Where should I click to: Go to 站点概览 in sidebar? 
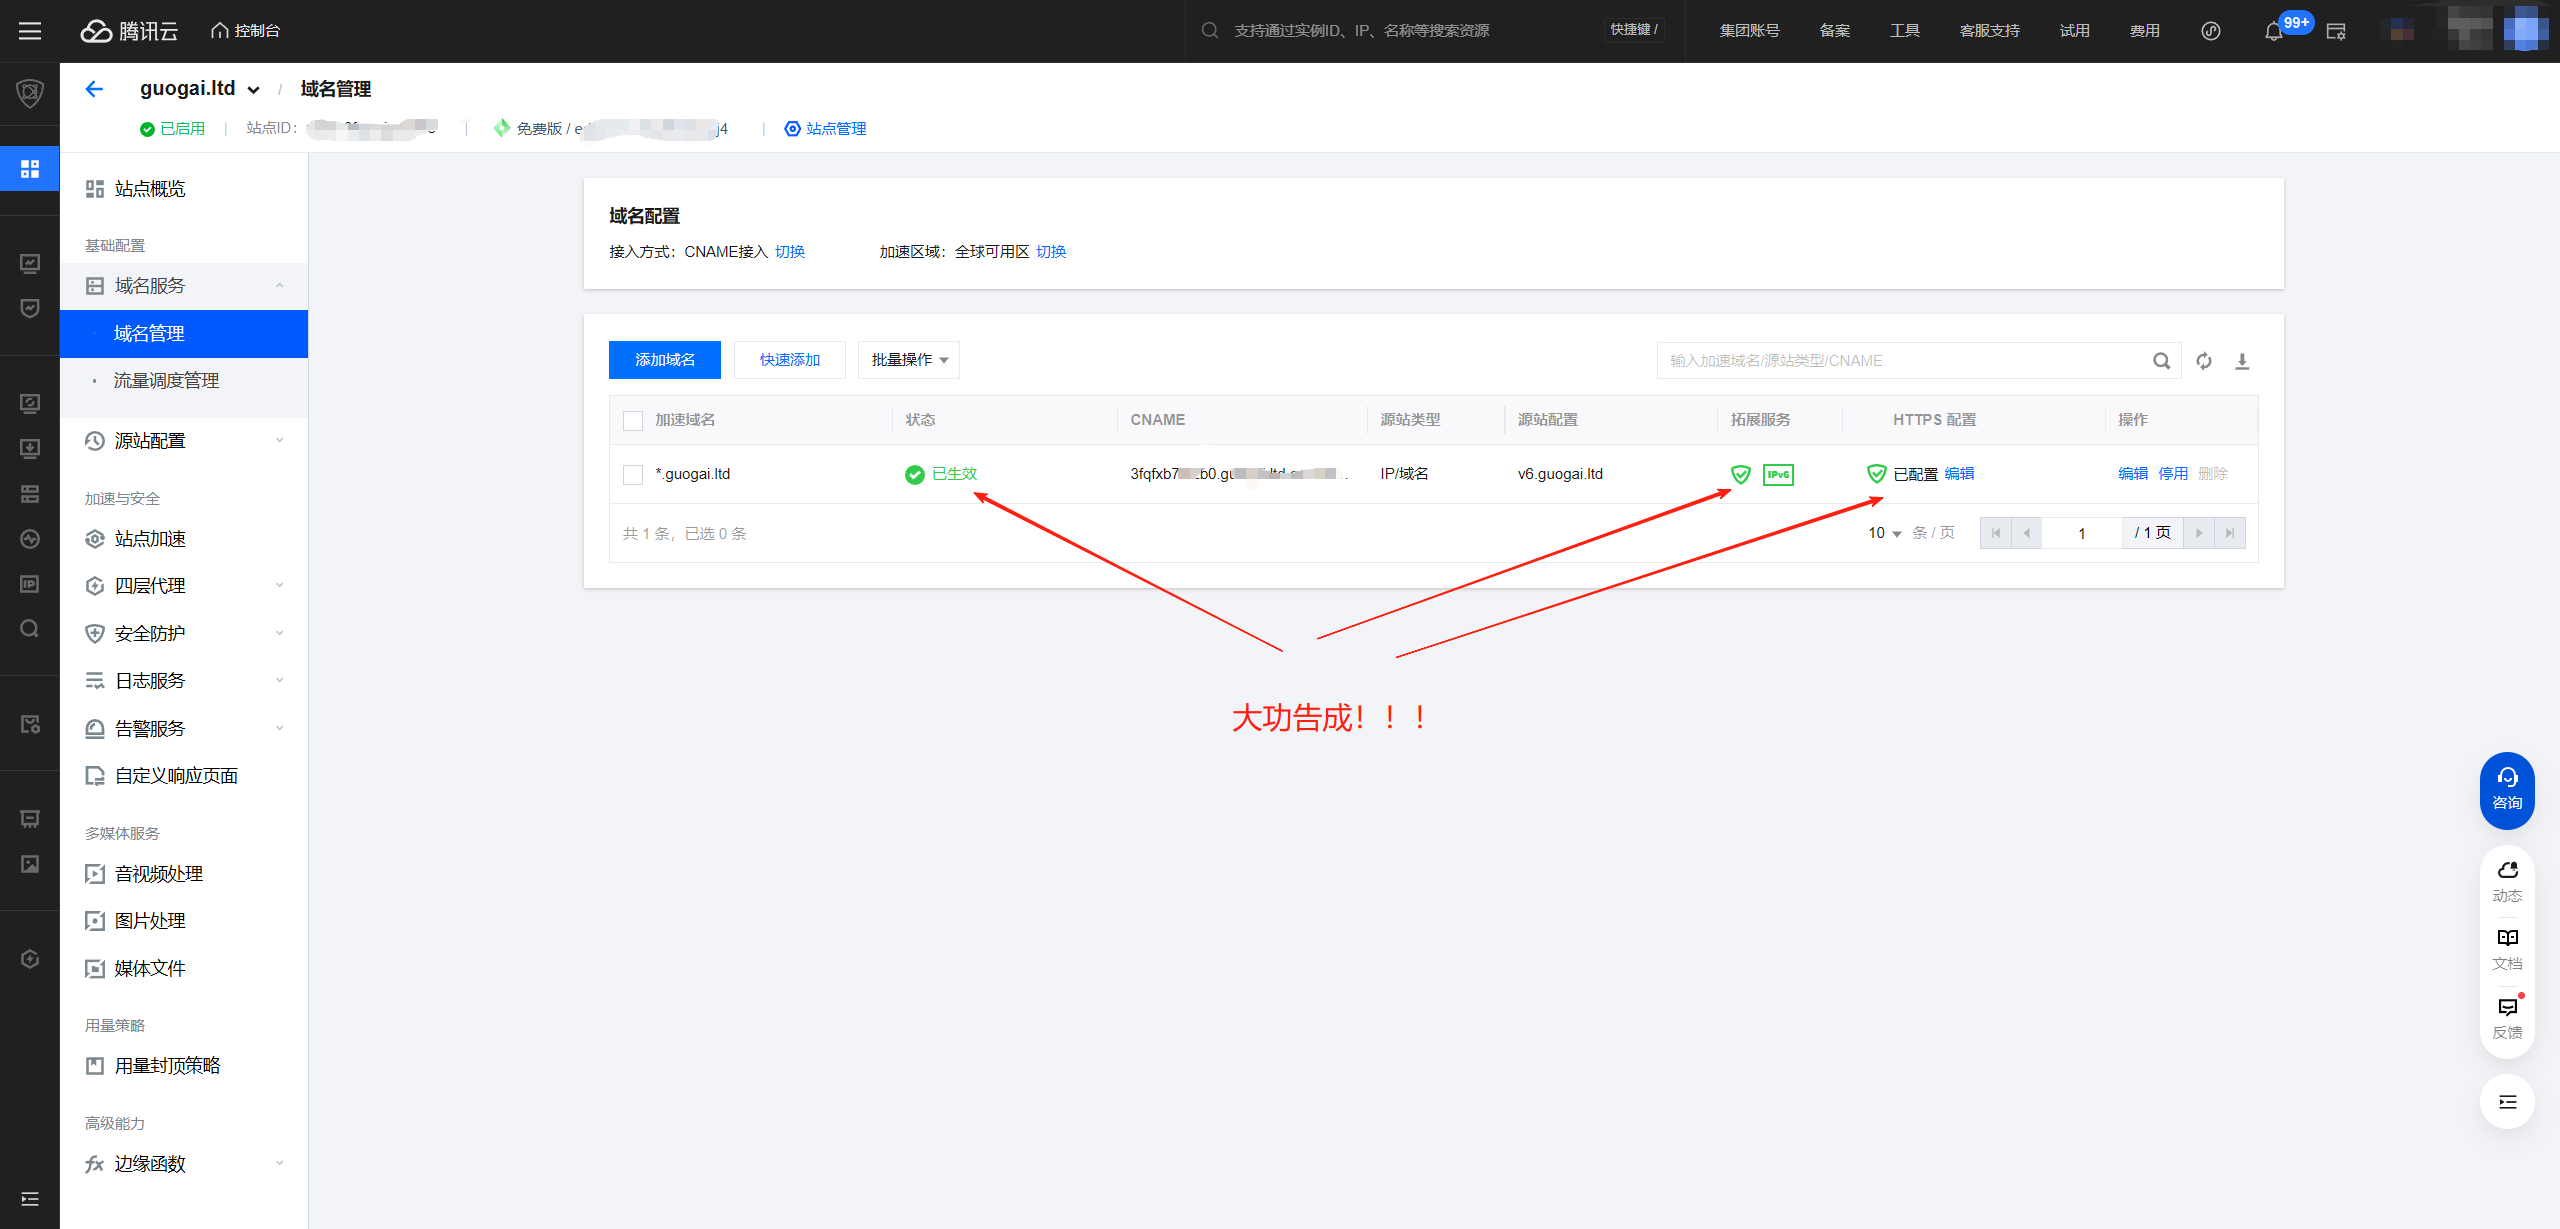(x=150, y=189)
